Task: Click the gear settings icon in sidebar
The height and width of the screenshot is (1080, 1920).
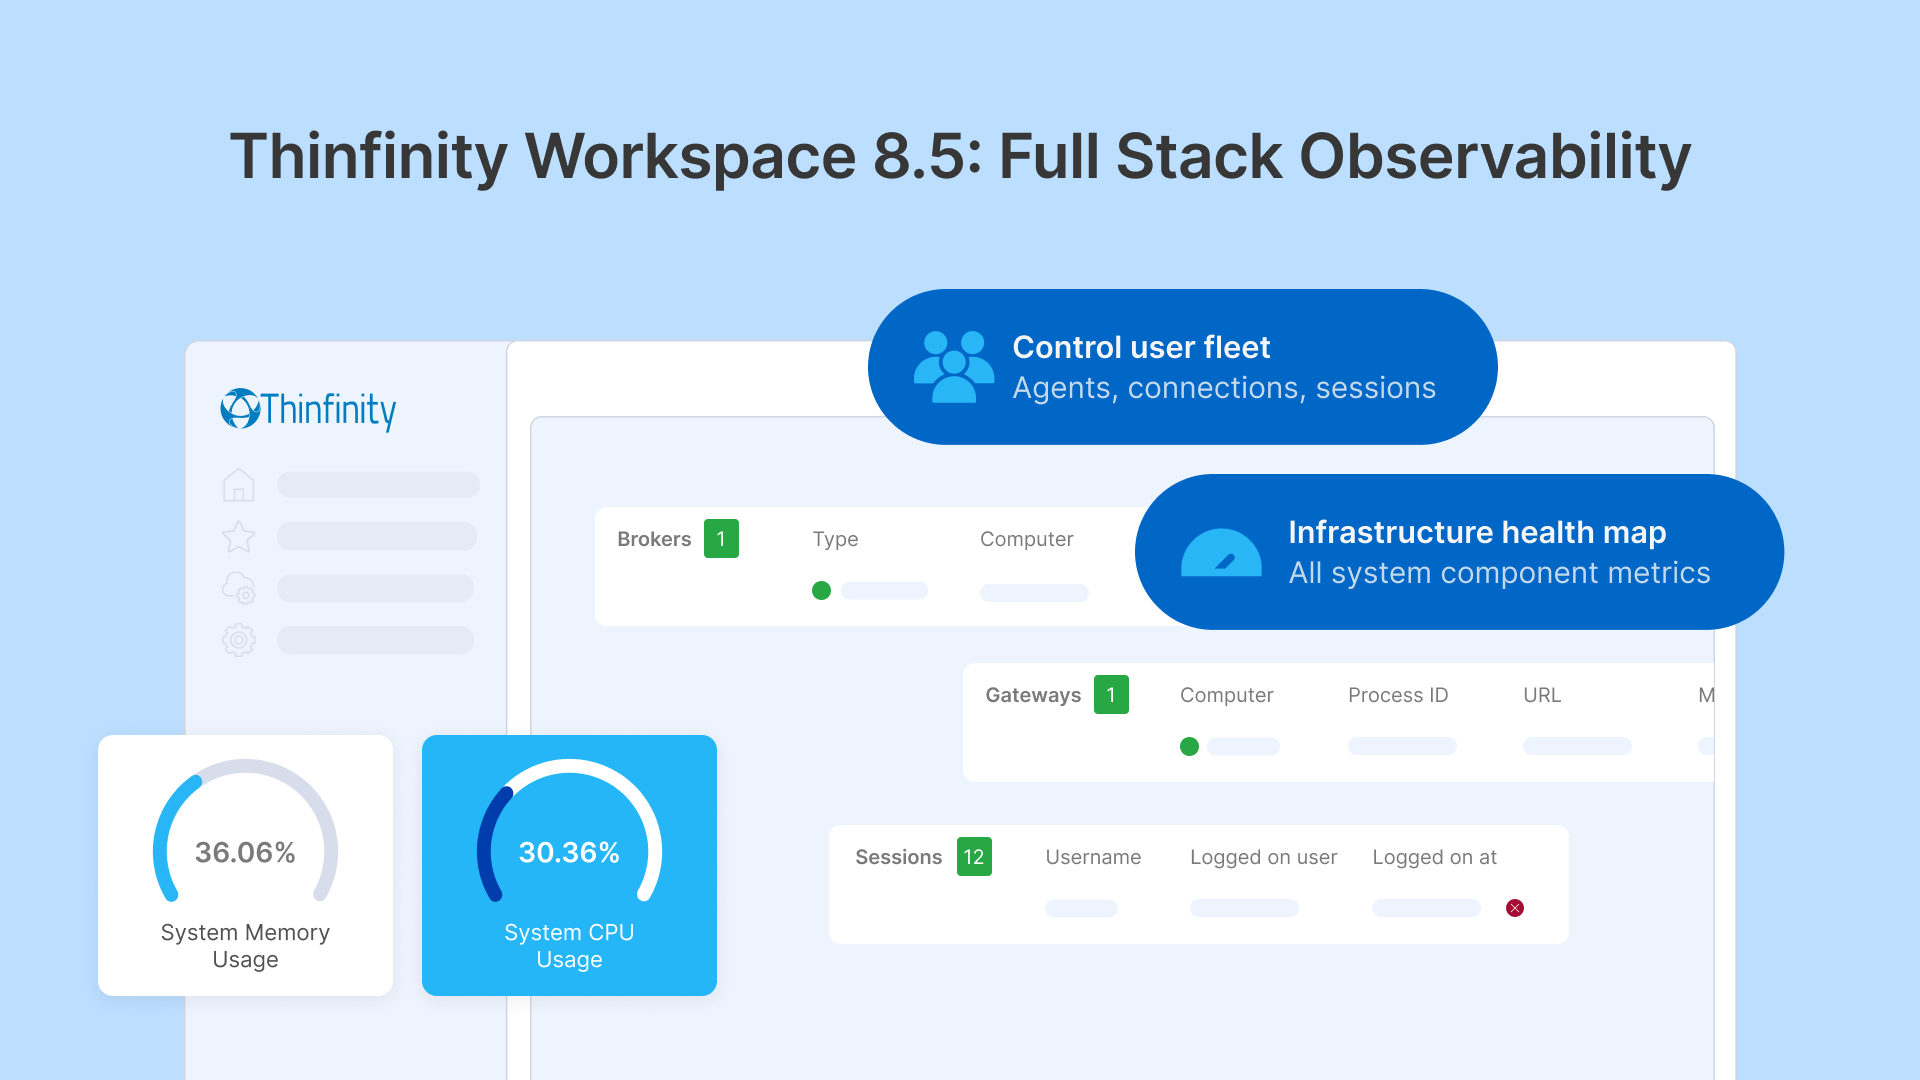Action: tap(239, 640)
